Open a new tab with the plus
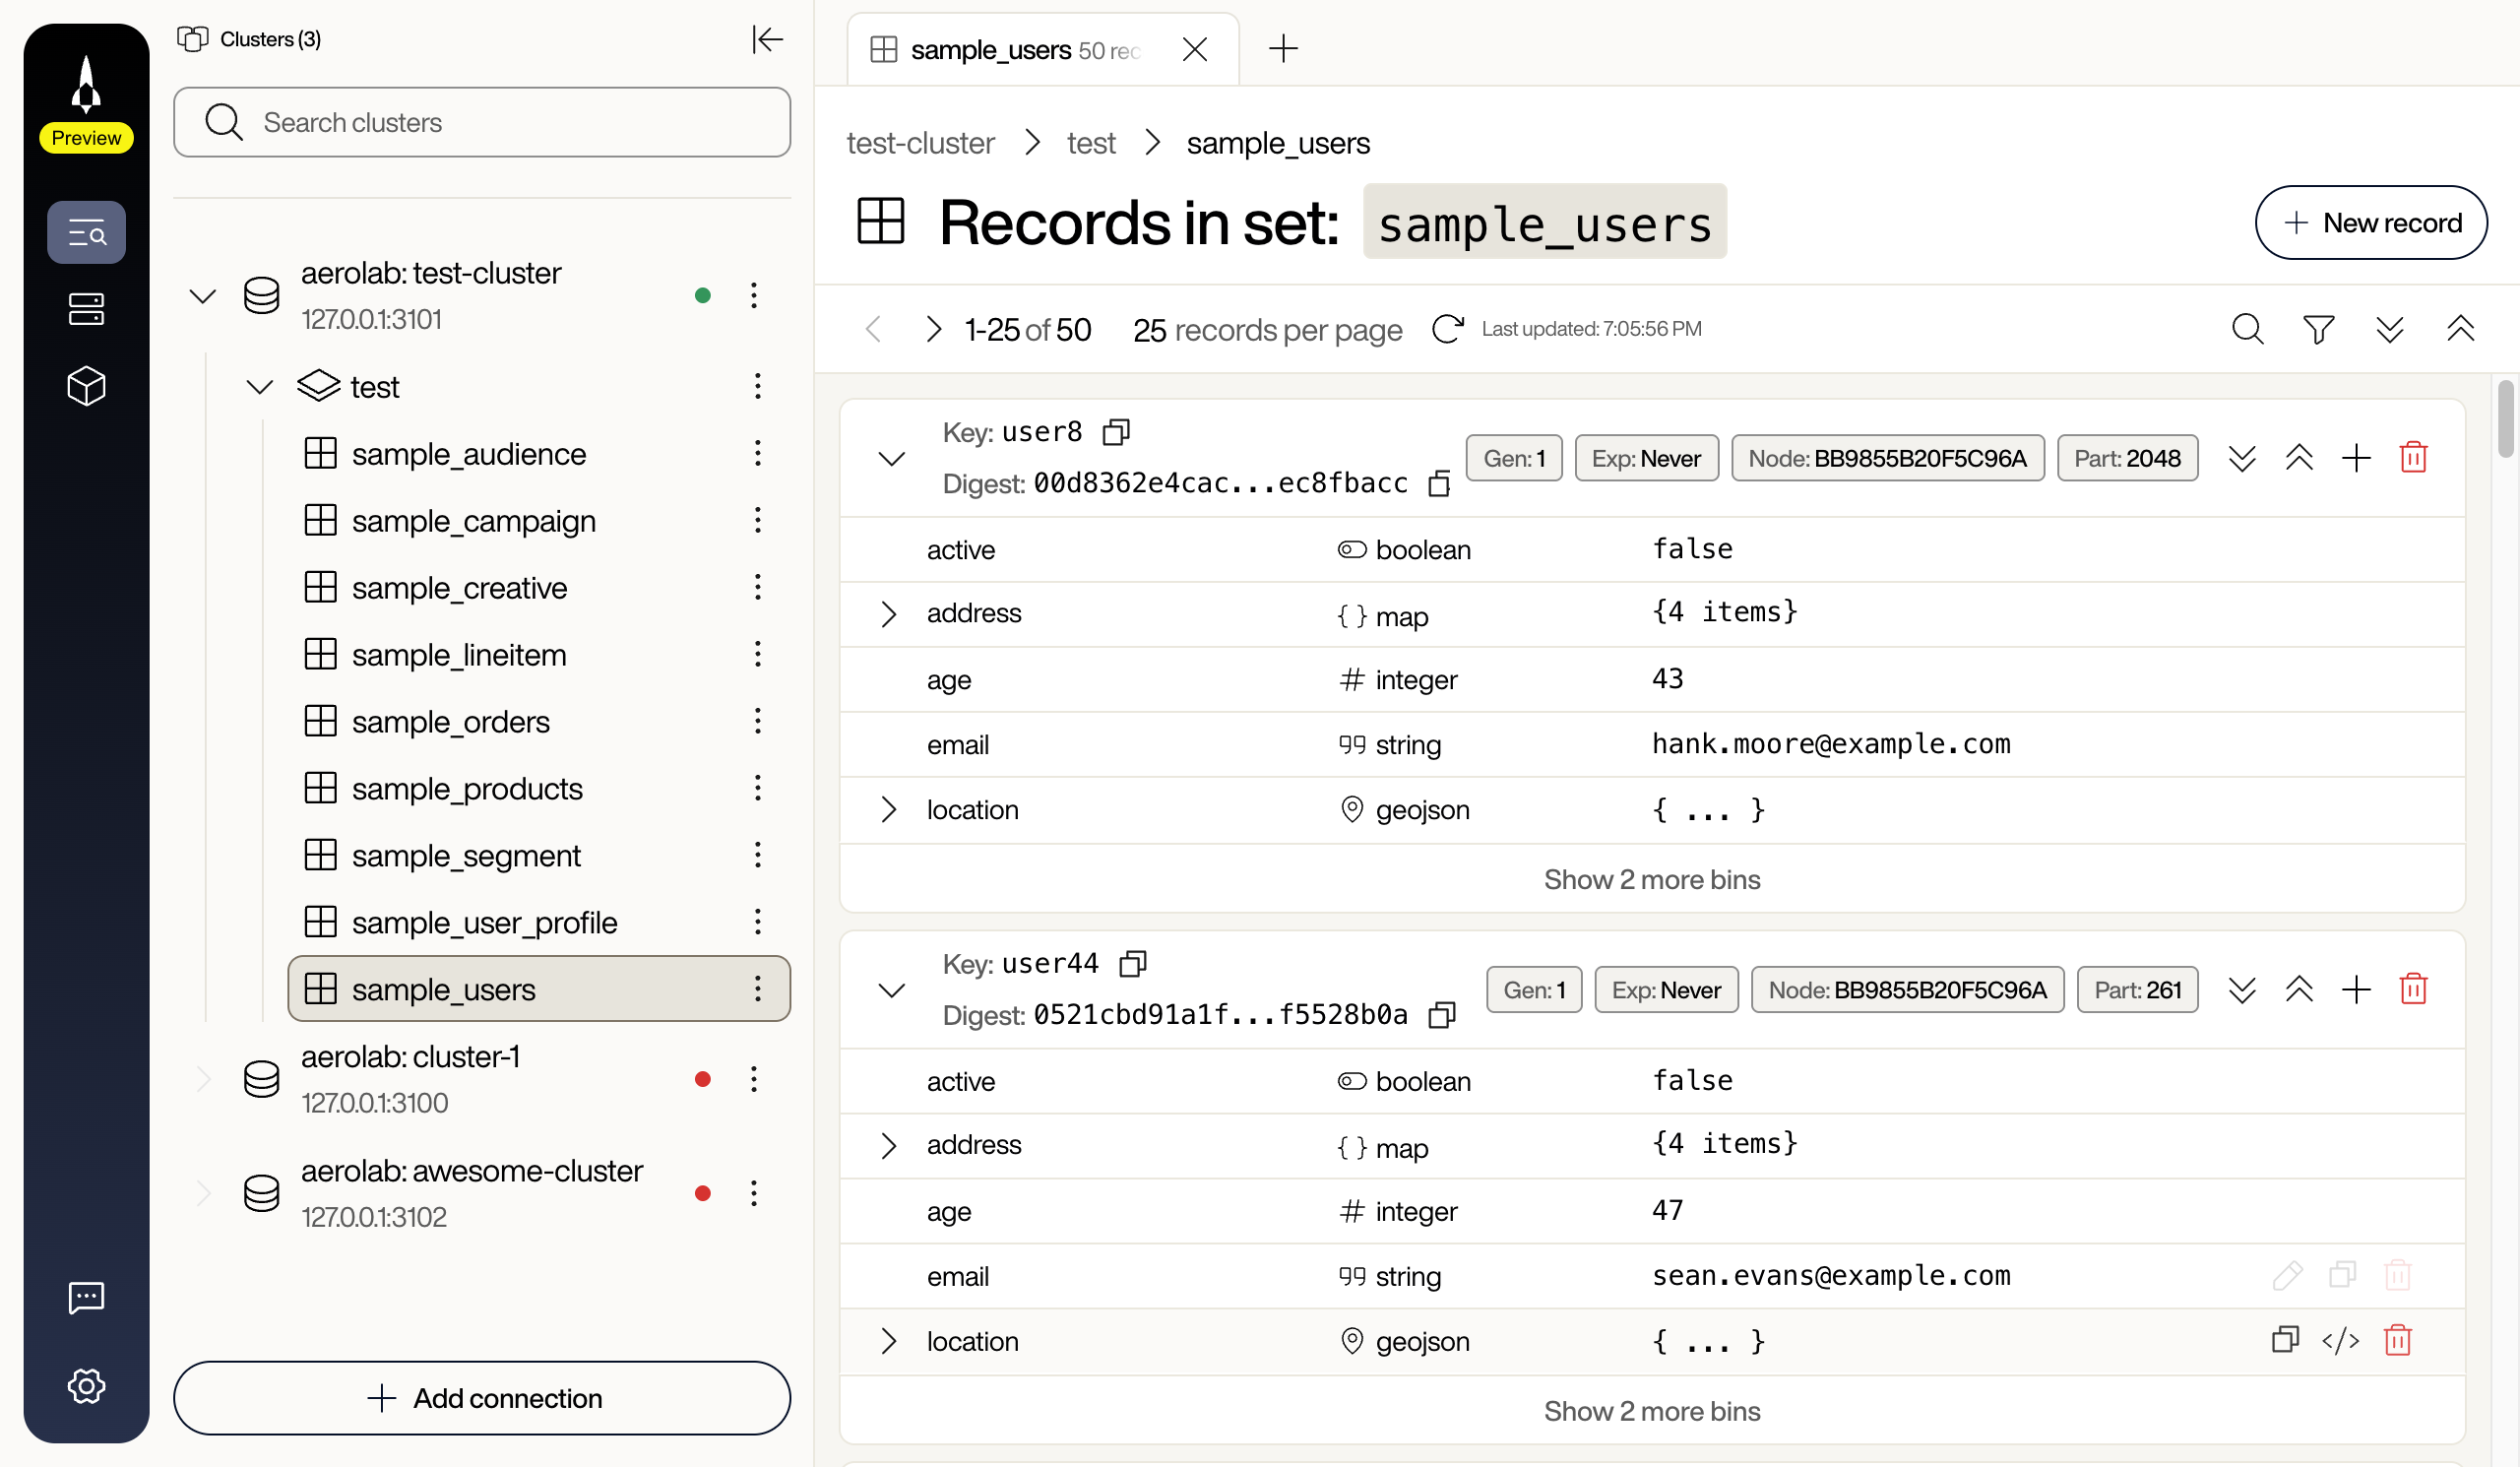 [x=1283, y=48]
